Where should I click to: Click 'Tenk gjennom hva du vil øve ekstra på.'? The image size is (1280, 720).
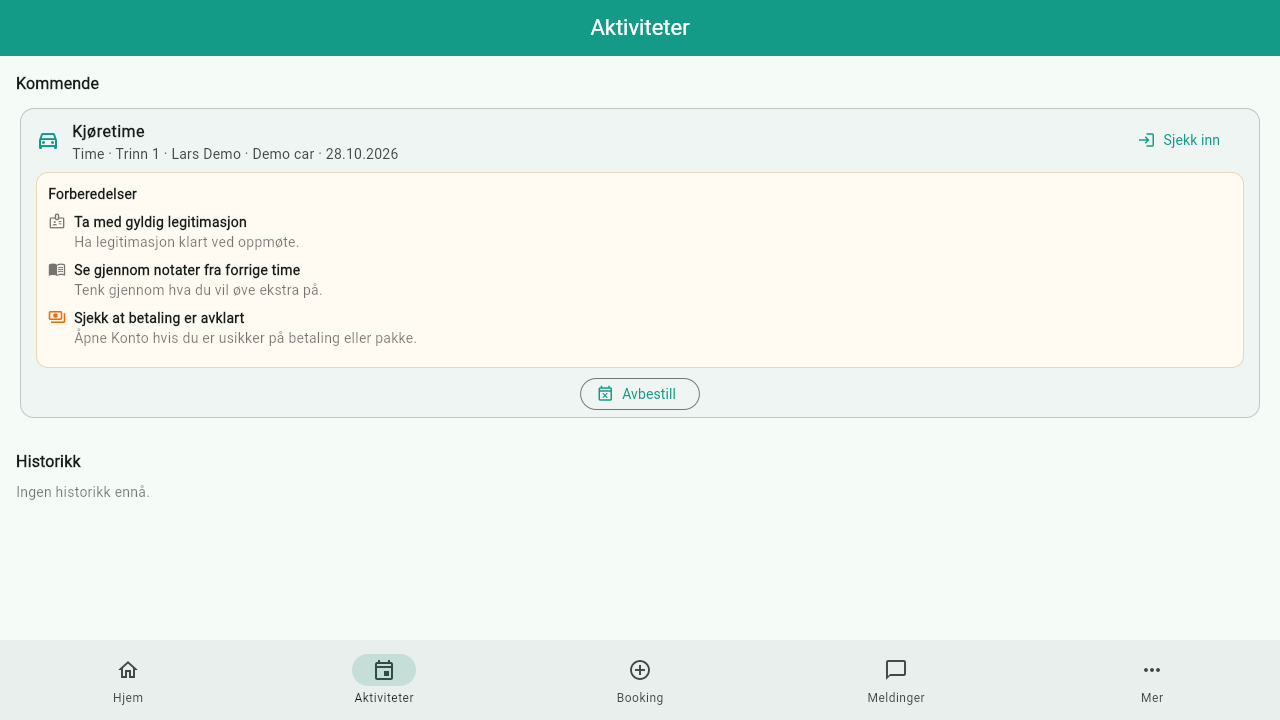coord(198,290)
